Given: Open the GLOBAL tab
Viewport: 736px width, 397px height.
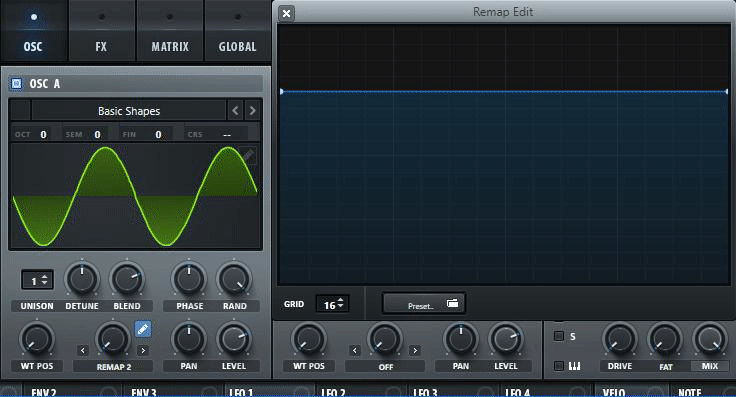Looking at the screenshot, I should [x=238, y=31].
